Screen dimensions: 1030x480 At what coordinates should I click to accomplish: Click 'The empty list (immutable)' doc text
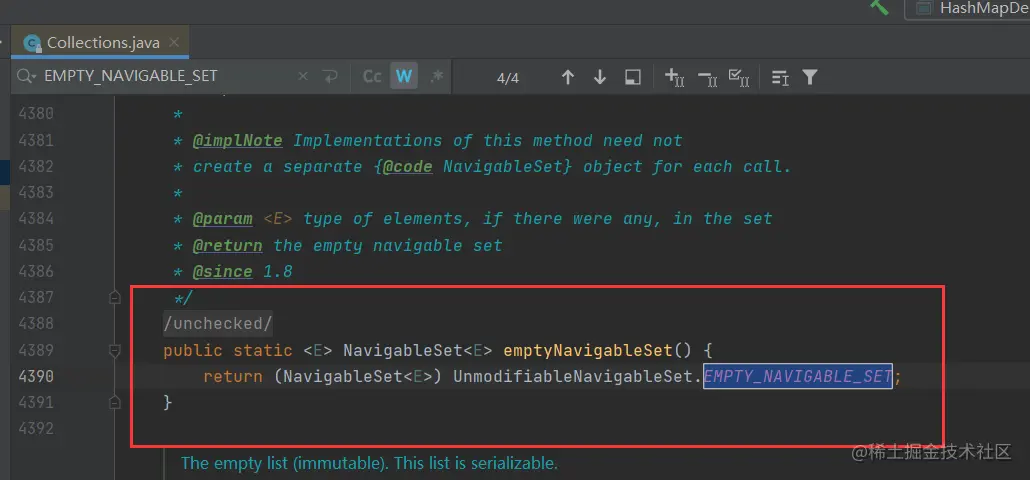tap(282, 464)
